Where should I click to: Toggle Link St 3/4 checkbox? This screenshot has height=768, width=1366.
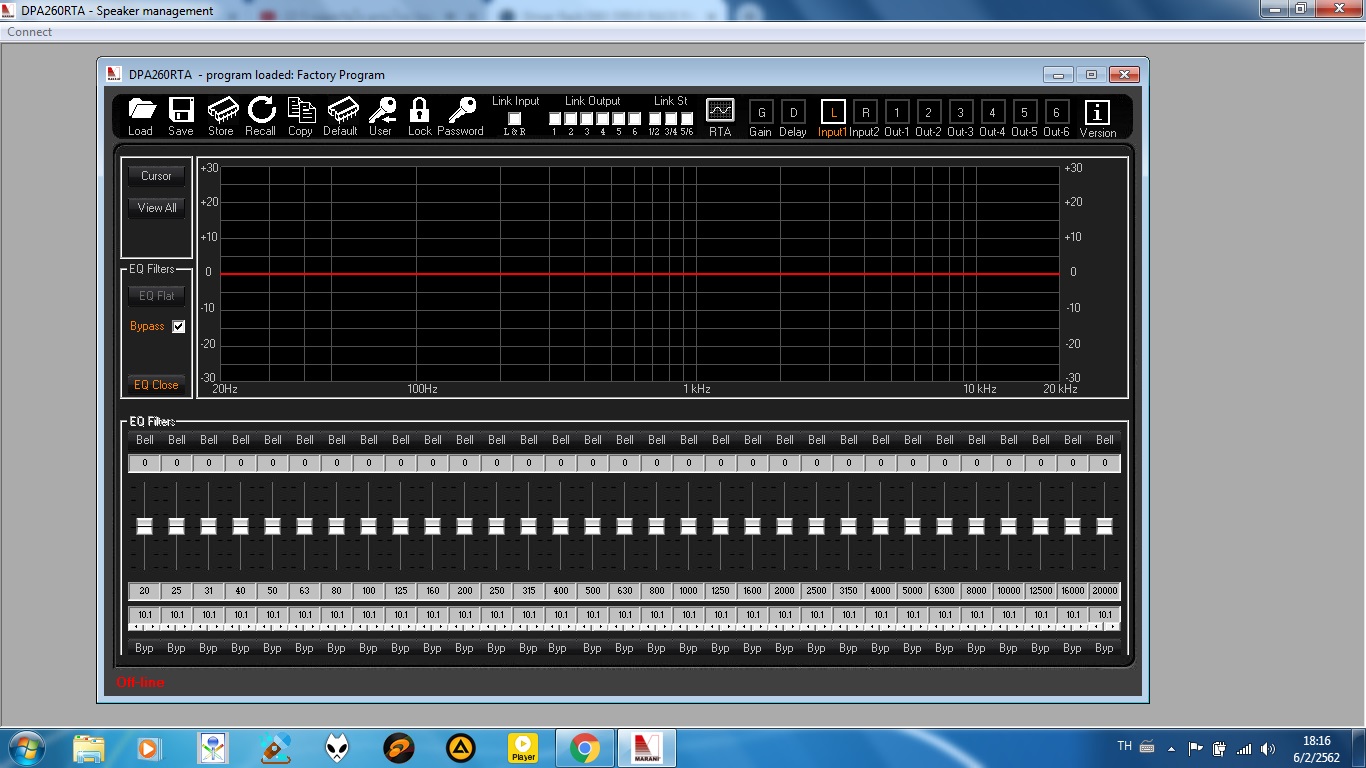tap(671, 119)
